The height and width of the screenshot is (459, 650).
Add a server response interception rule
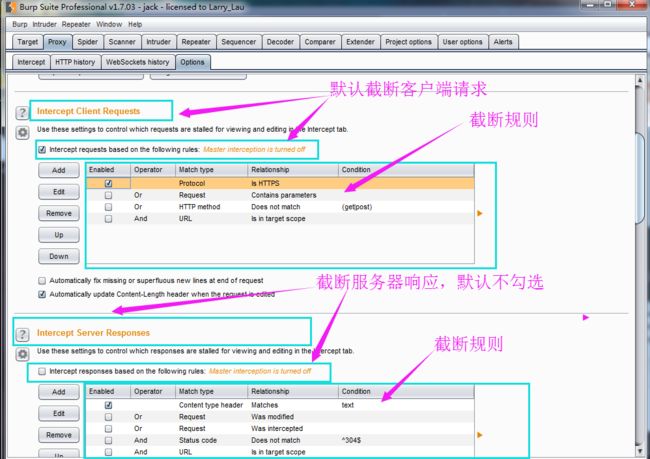pyautogui.click(x=59, y=392)
